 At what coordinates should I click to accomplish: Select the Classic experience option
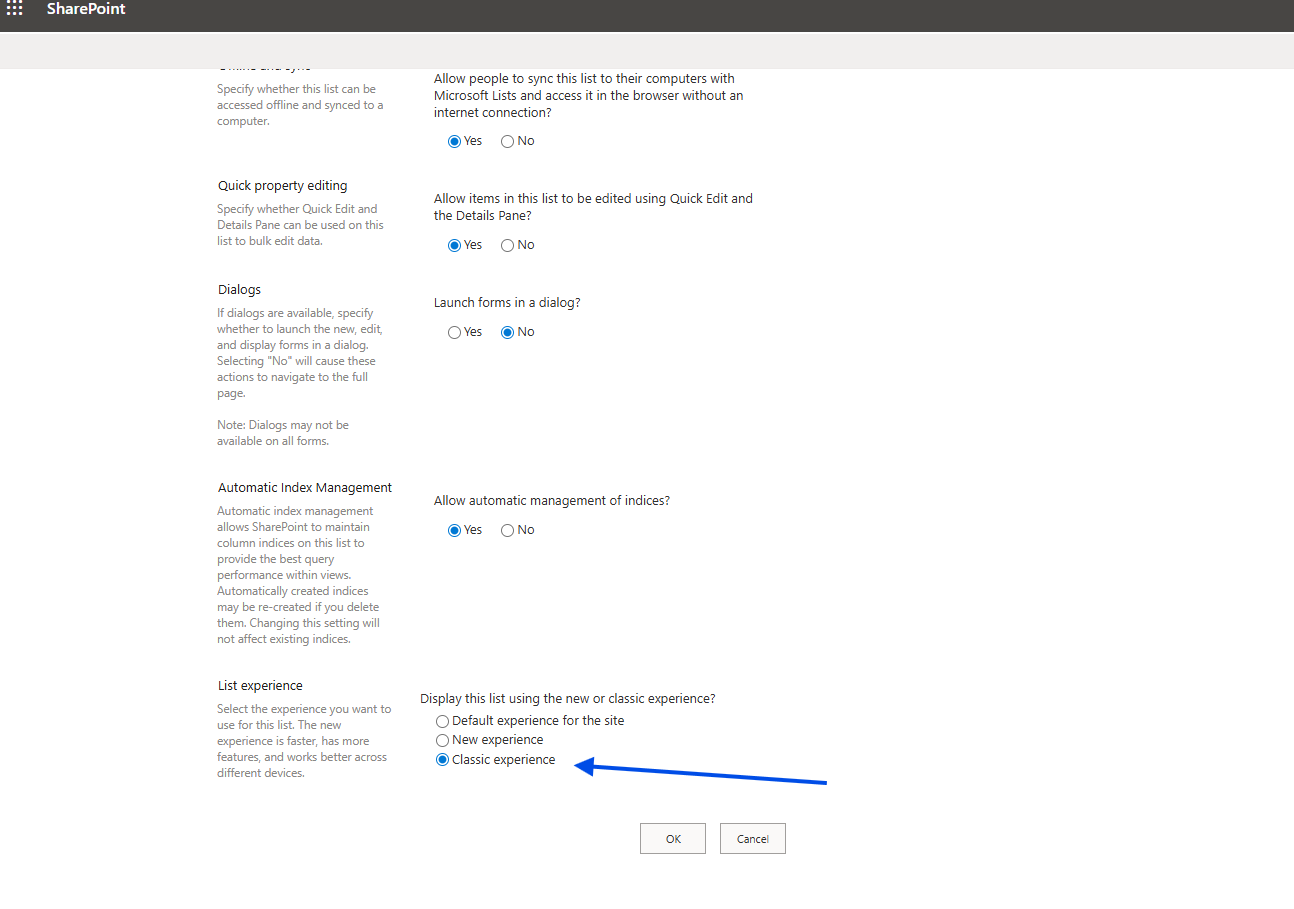click(x=443, y=761)
